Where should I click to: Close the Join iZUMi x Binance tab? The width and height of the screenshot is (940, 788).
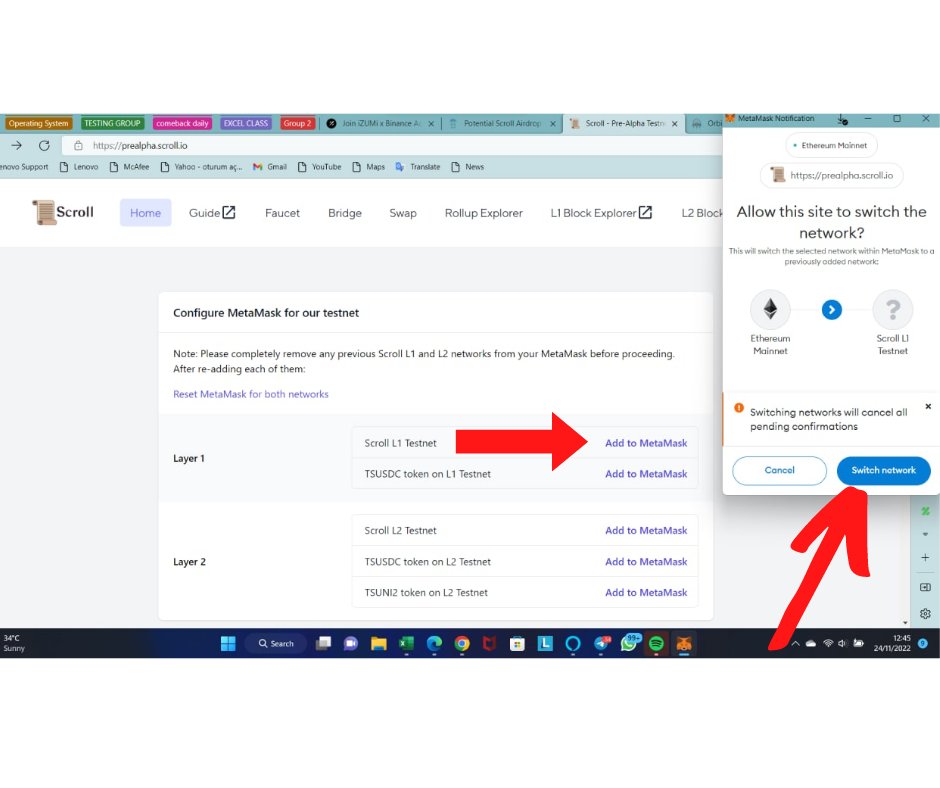point(430,124)
